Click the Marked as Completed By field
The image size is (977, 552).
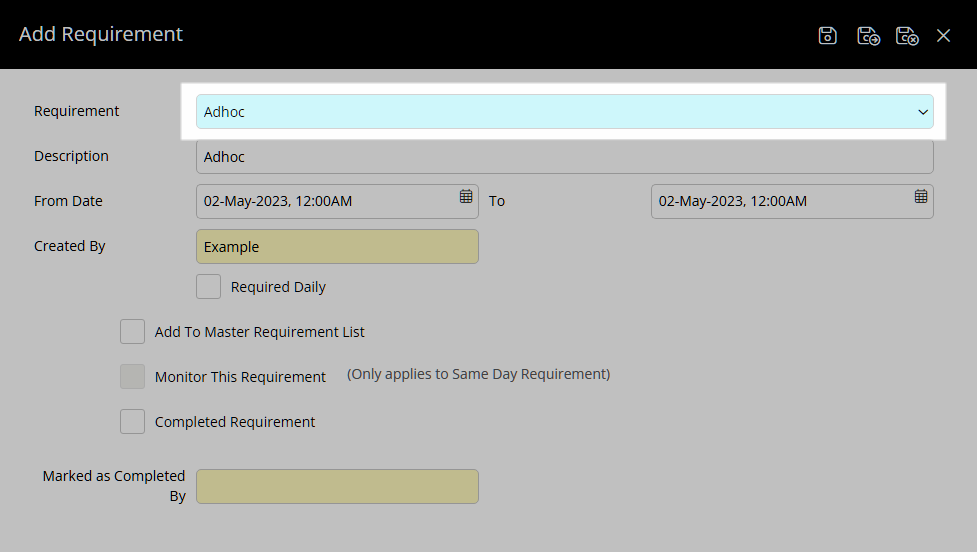[337, 487]
